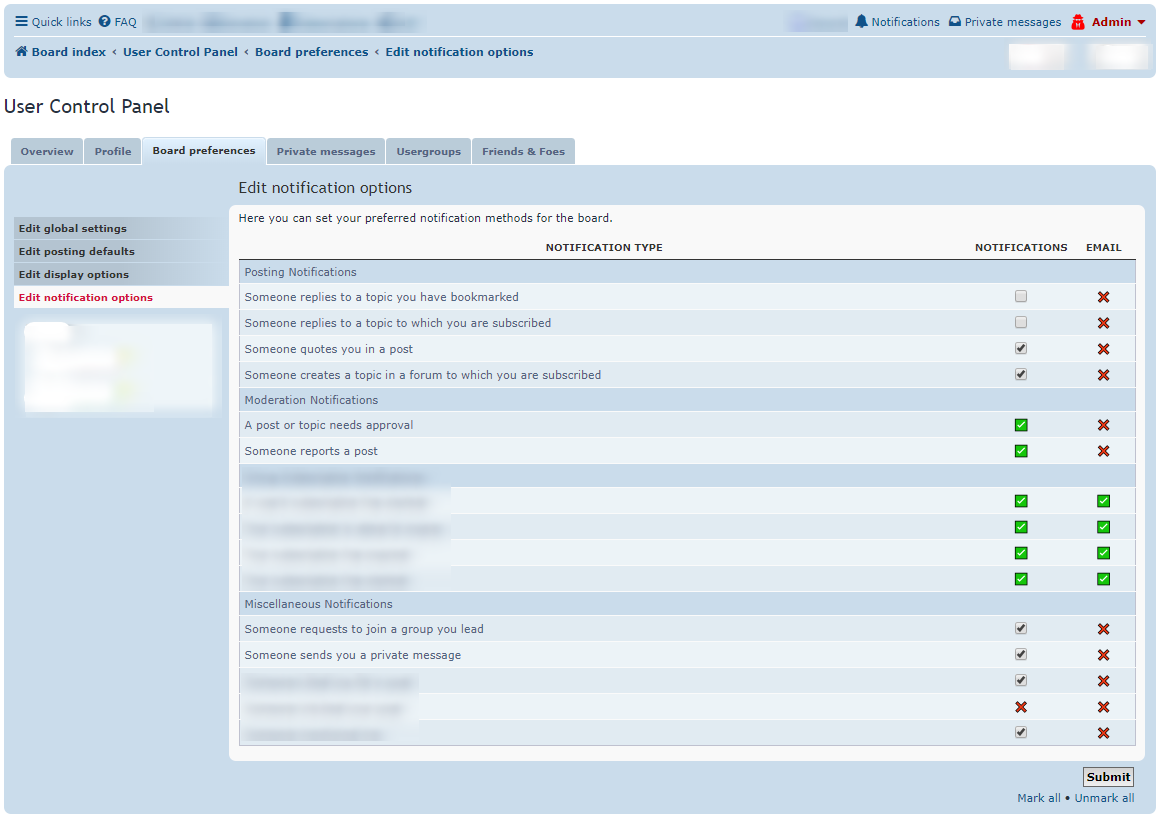1159x817 pixels.
Task: Open the Quick links hamburger menu
Action: (21, 22)
